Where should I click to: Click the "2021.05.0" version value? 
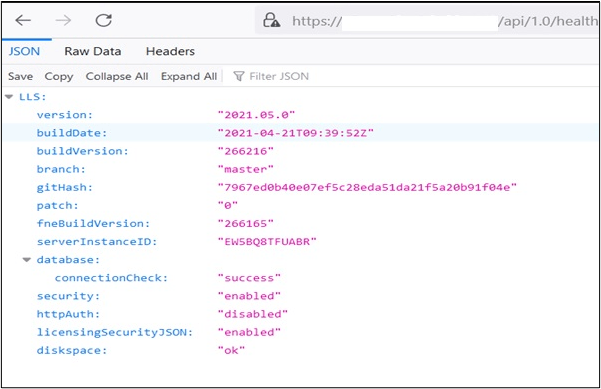coord(256,115)
